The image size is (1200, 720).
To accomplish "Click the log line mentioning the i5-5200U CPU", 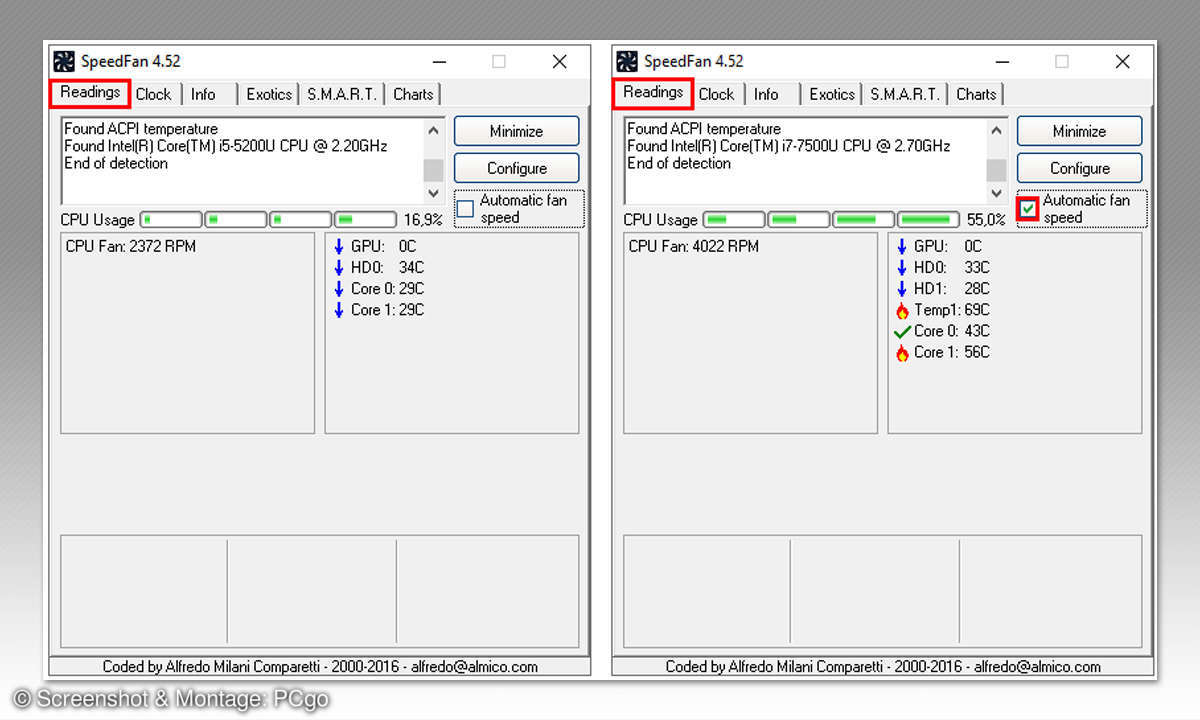I will [x=226, y=146].
